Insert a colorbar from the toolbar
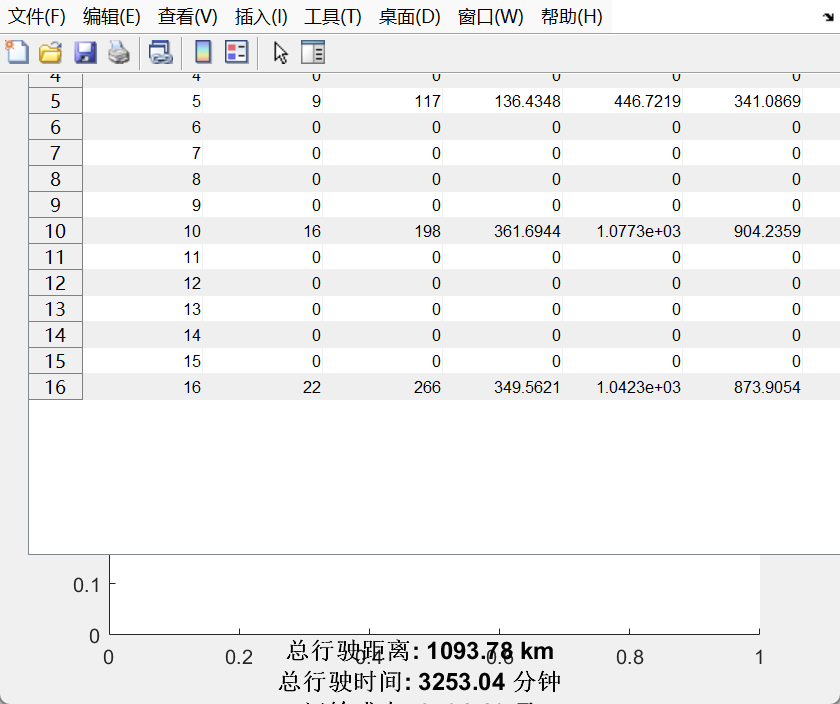Viewport: 840px width, 704px height. (x=203, y=53)
